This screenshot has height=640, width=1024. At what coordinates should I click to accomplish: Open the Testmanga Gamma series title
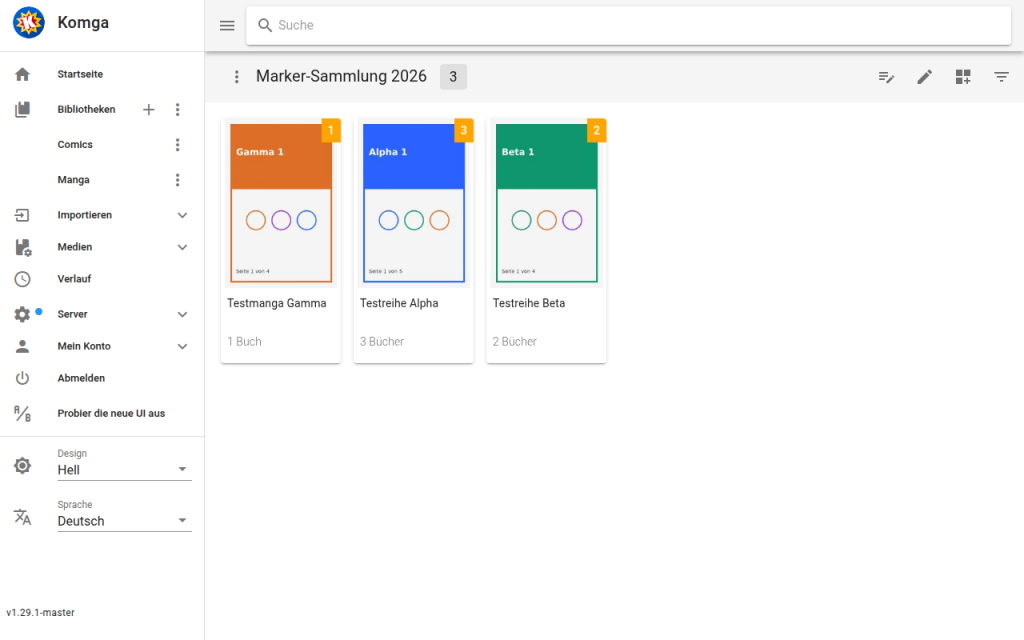277,304
